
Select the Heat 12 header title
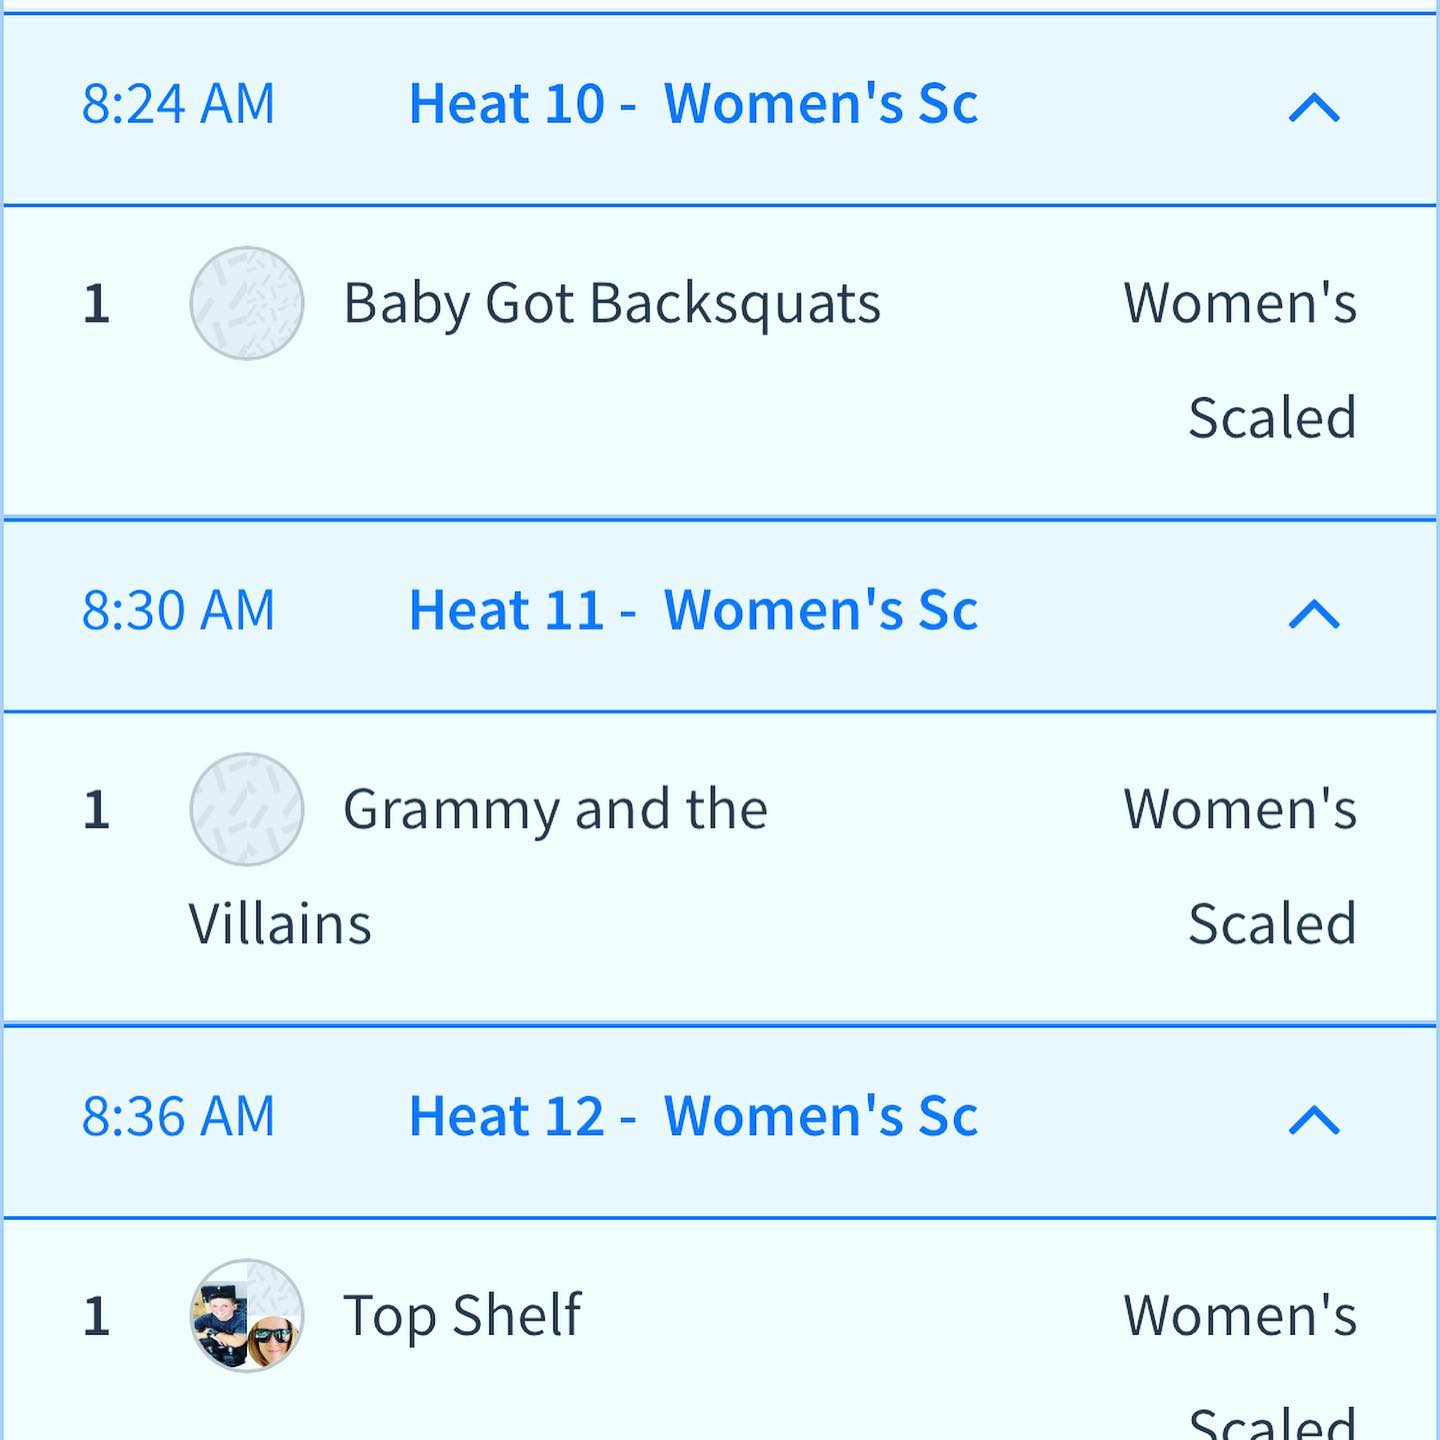tap(693, 1116)
